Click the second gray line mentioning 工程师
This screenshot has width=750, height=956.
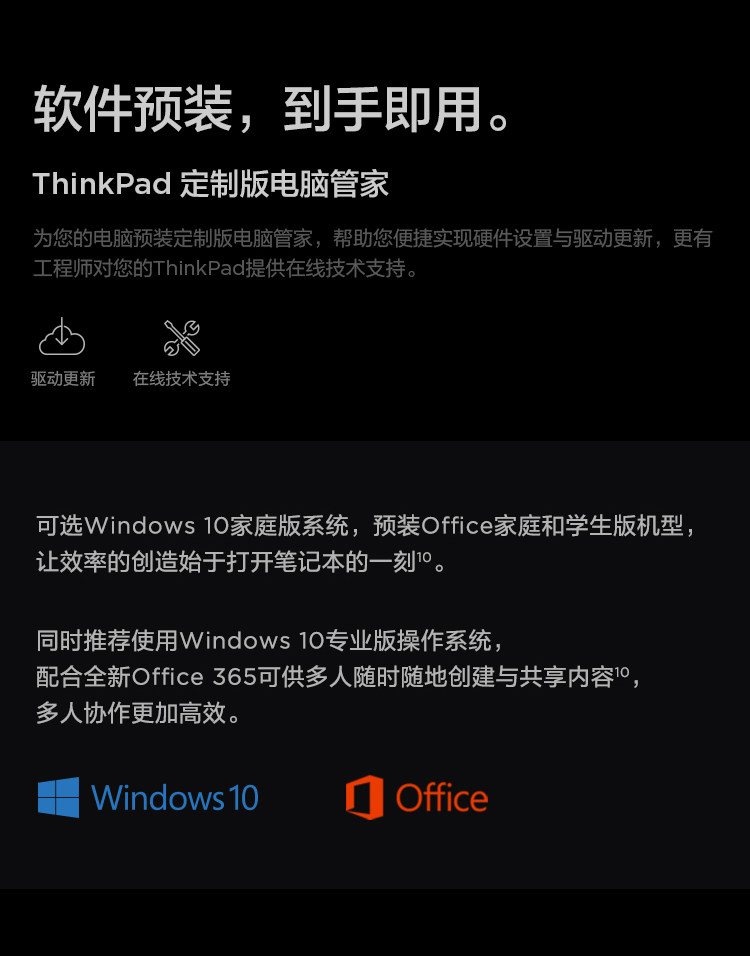226,268
